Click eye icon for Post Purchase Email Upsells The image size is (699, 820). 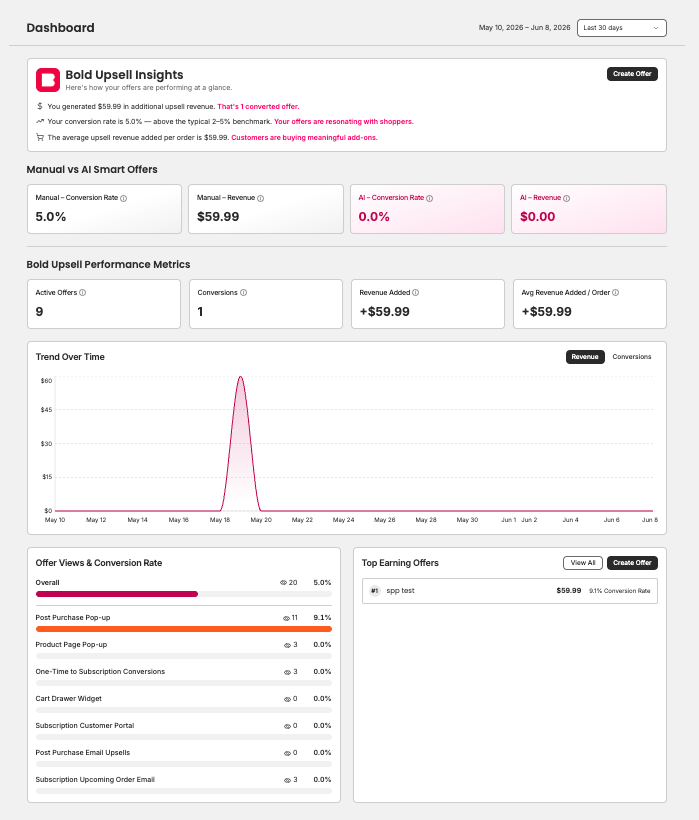pos(287,753)
